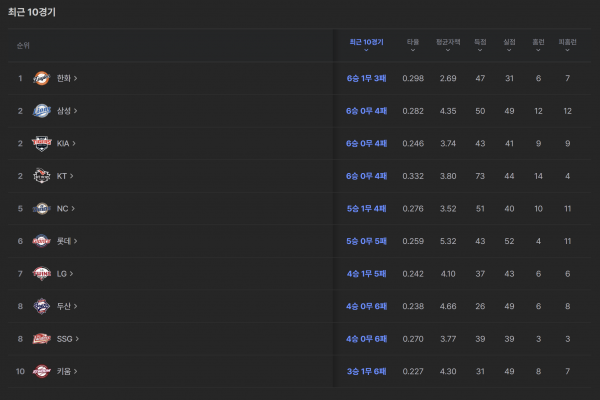The image size is (600, 400).
Task: Sort by the 타율 column header
Action: (x=413, y=45)
